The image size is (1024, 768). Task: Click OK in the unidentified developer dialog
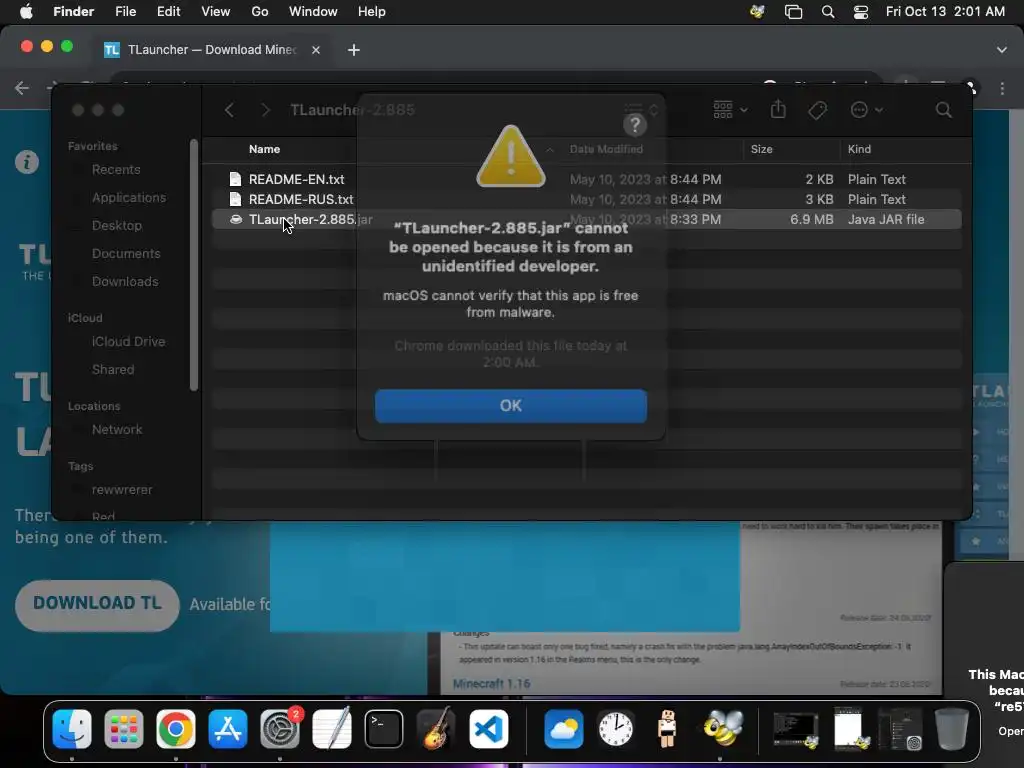click(x=511, y=406)
